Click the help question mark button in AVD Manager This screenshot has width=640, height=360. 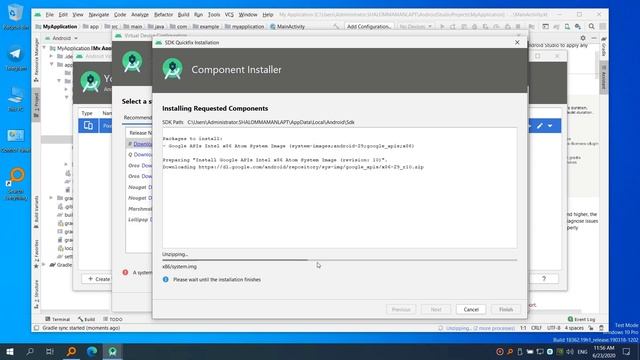[544, 279]
